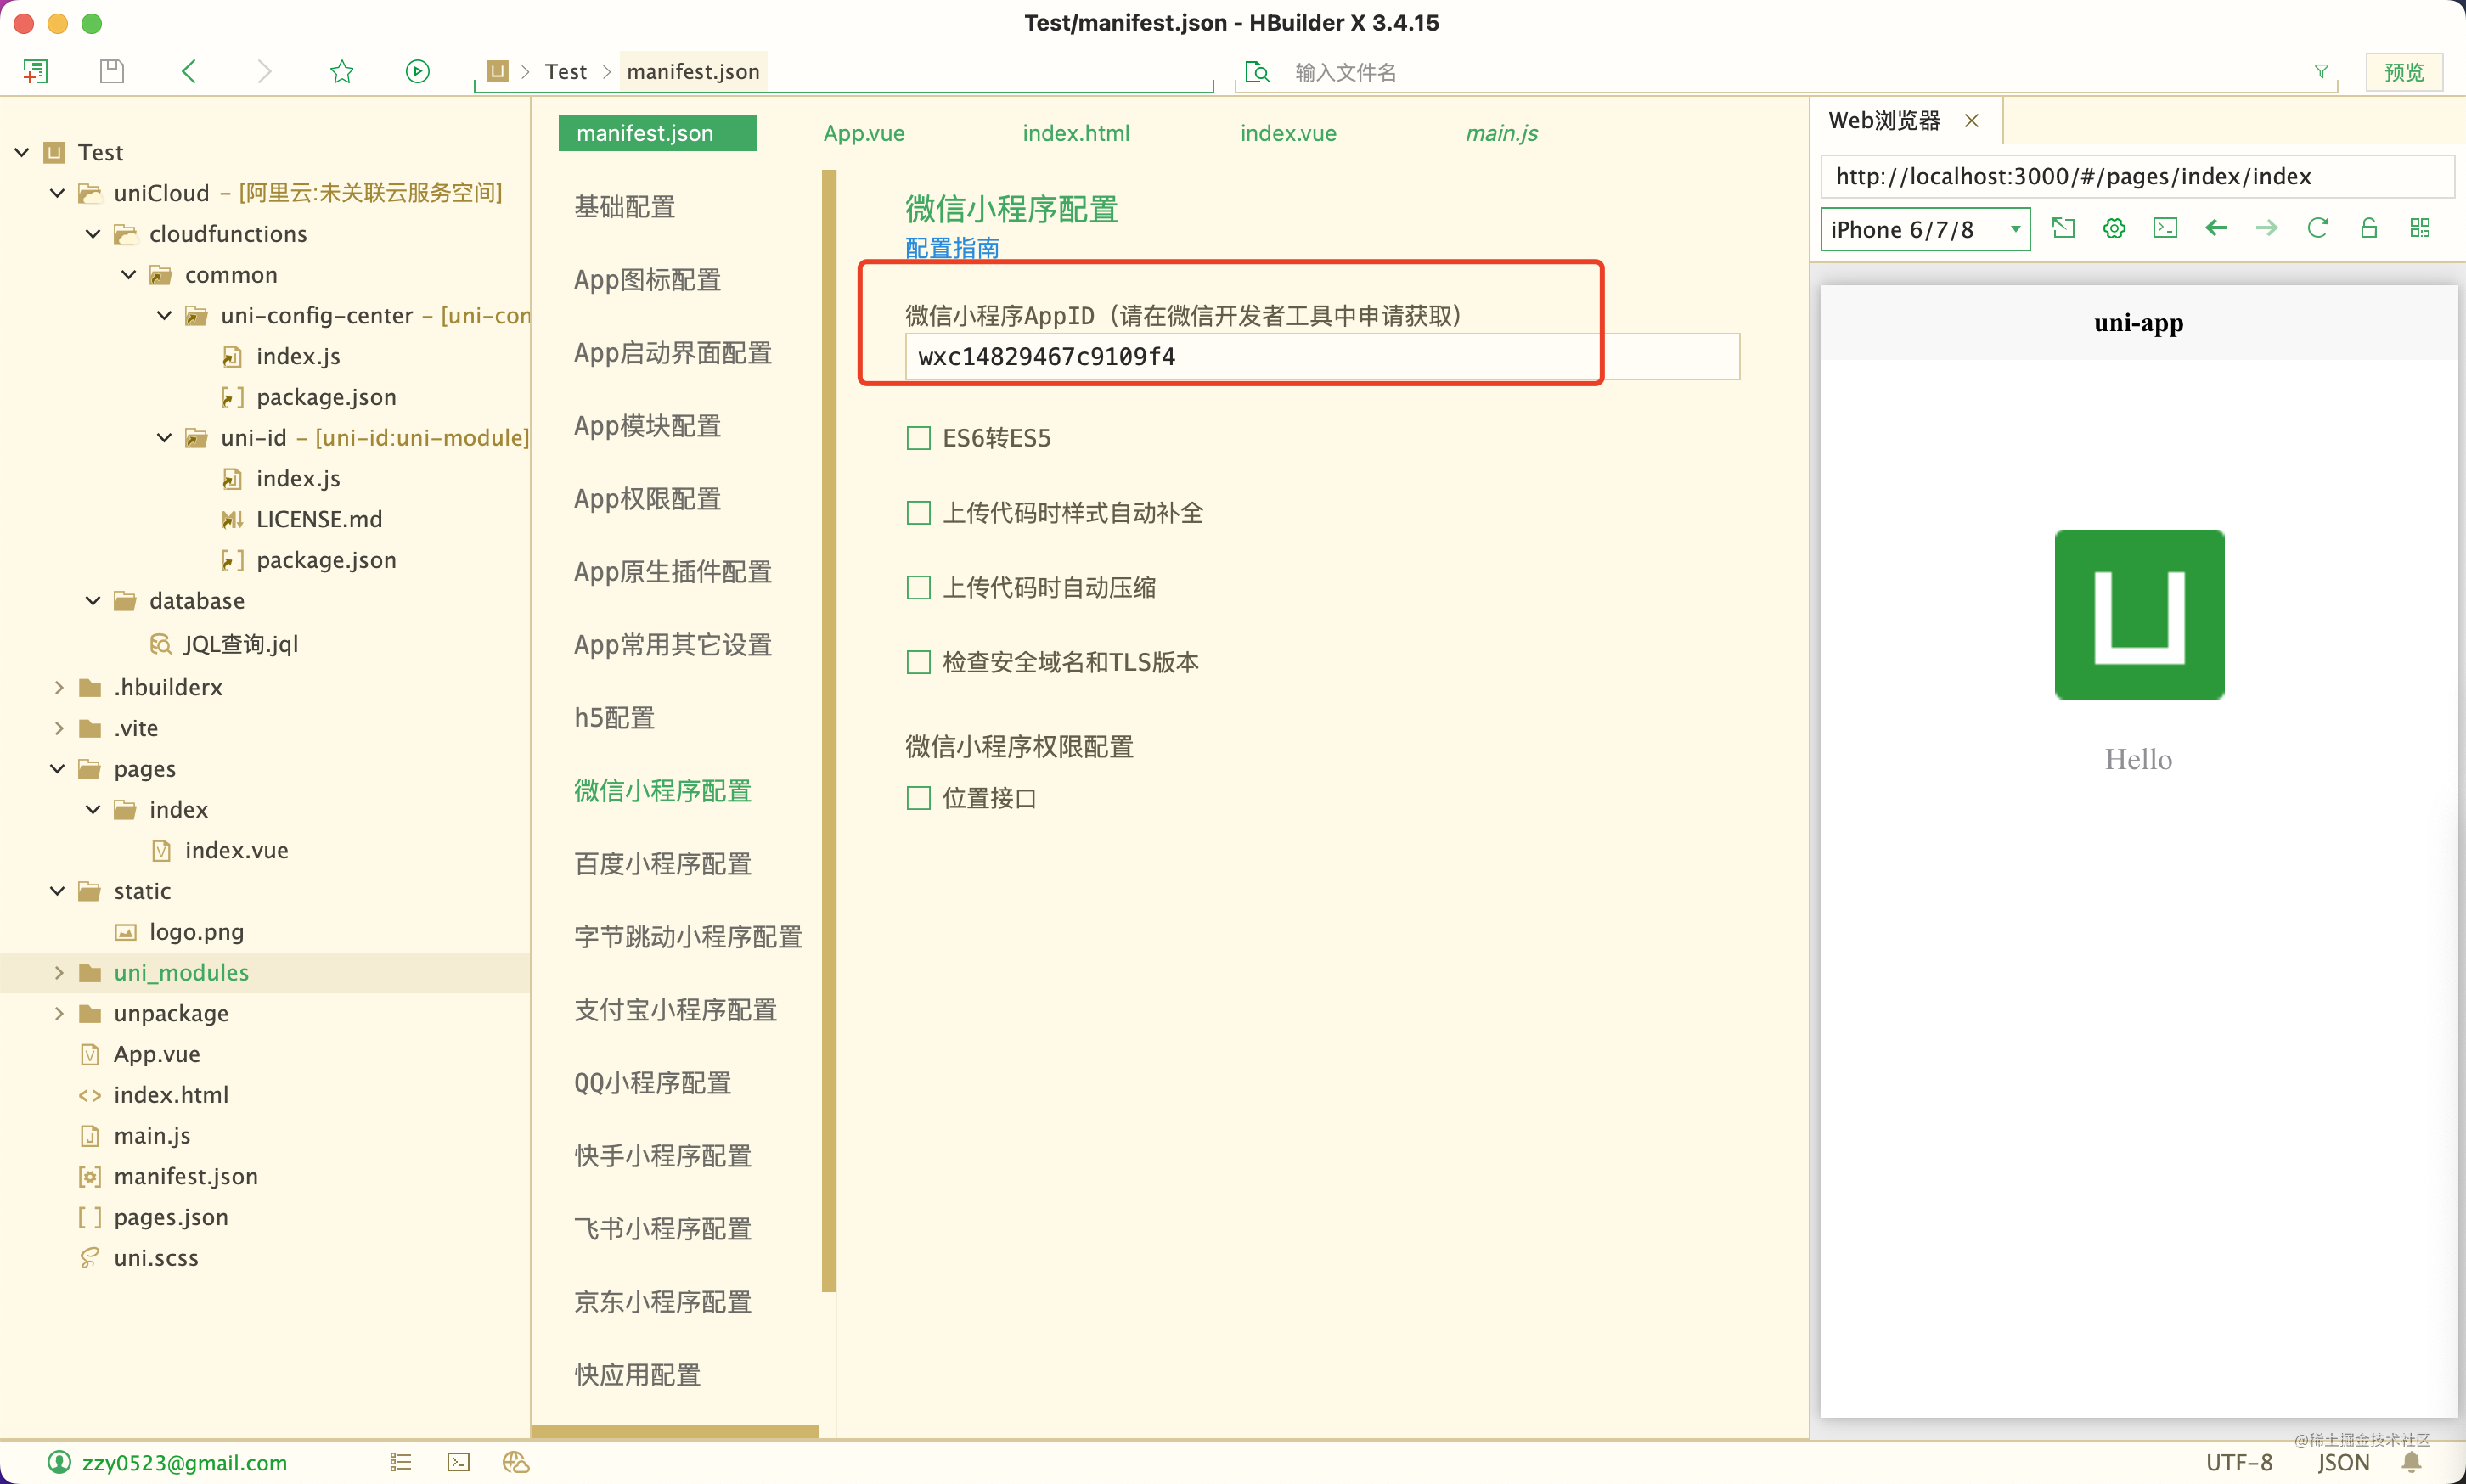The width and height of the screenshot is (2466, 1484).
Task: Open pages.json in the file tree
Action: pos(171,1217)
